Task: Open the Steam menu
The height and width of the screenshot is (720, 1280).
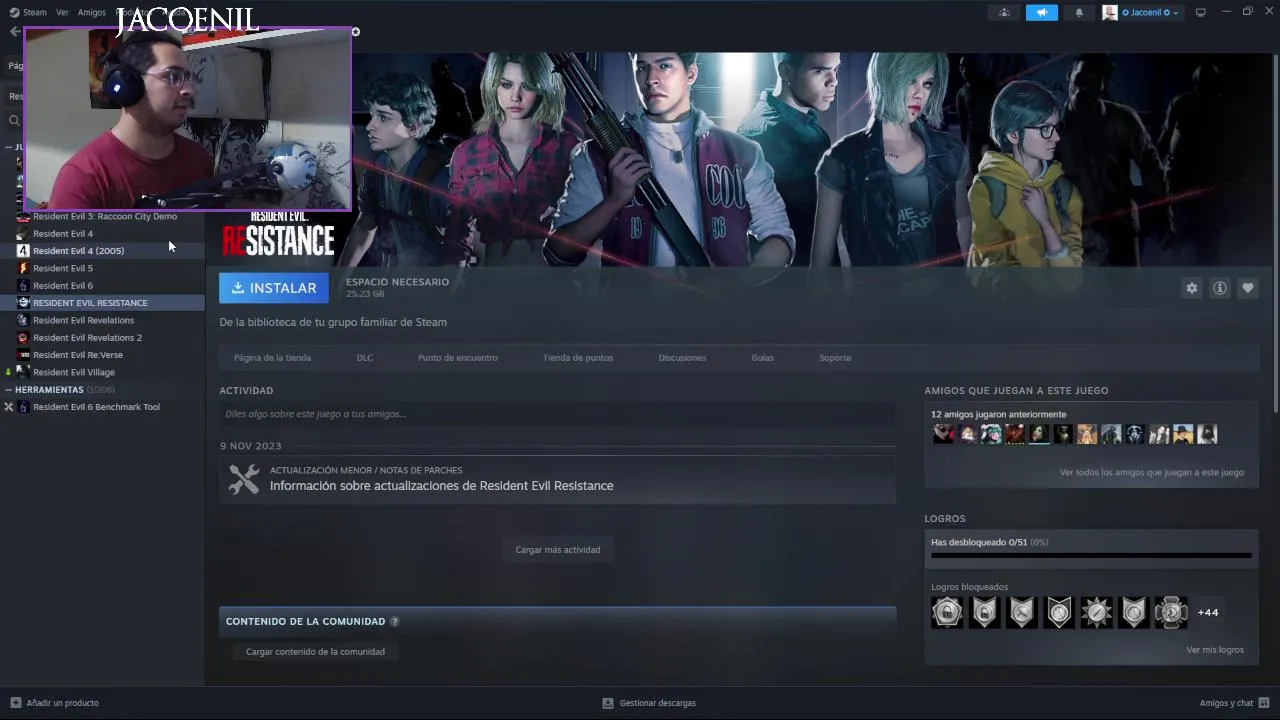Action: coord(35,12)
